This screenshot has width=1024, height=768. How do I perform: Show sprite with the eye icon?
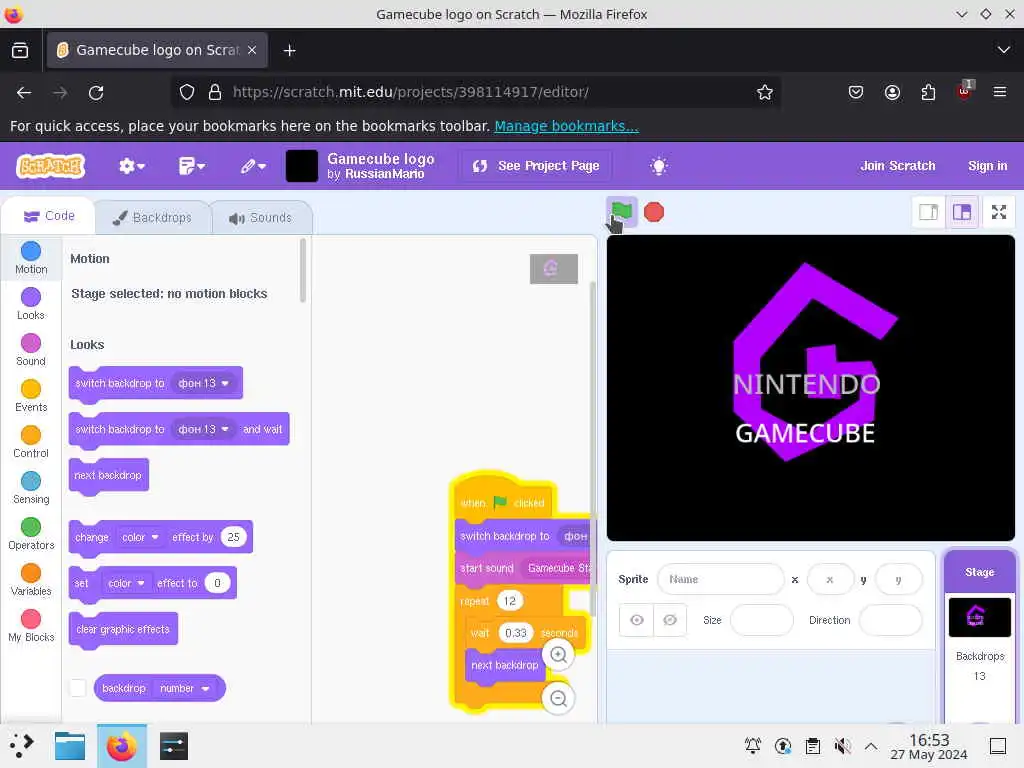click(637, 620)
